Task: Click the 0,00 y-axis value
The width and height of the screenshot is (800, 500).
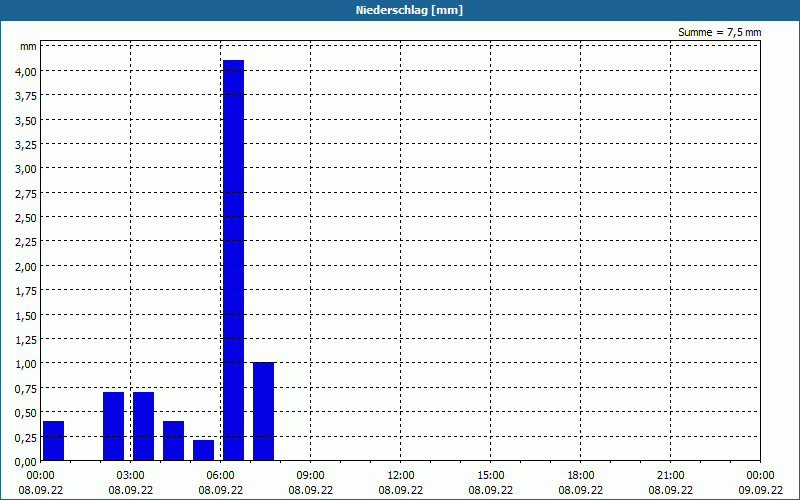Action: [26, 462]
